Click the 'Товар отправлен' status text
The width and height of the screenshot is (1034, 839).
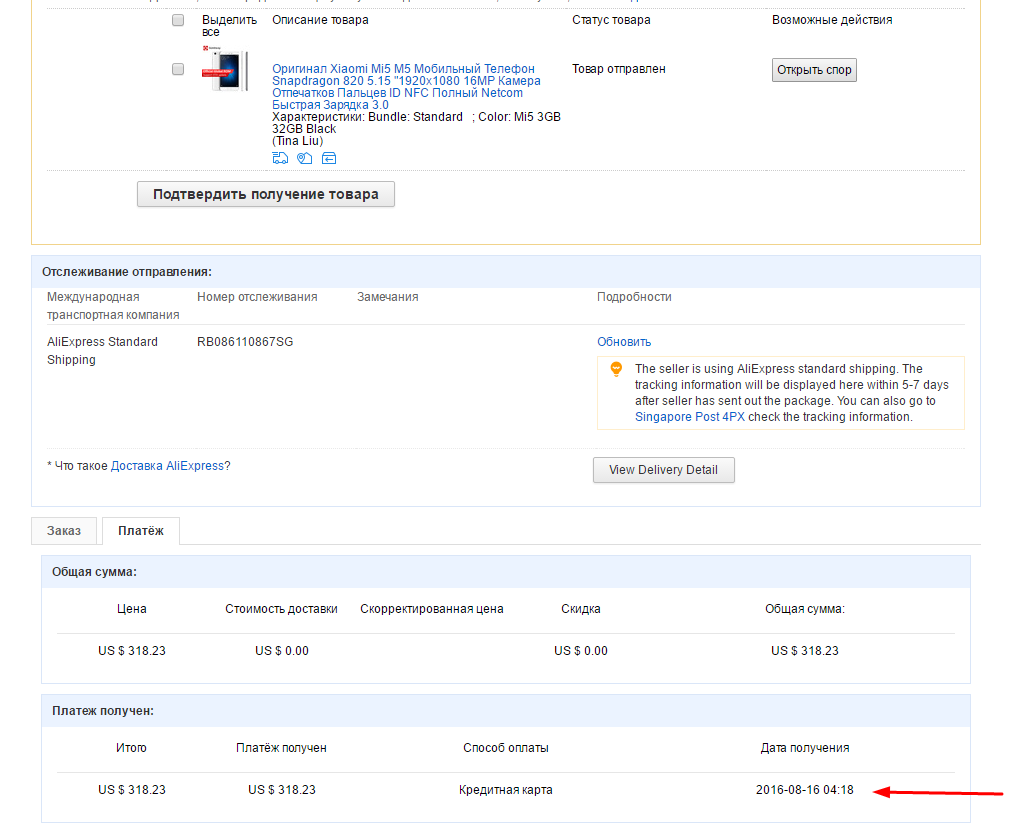(619, 69)
